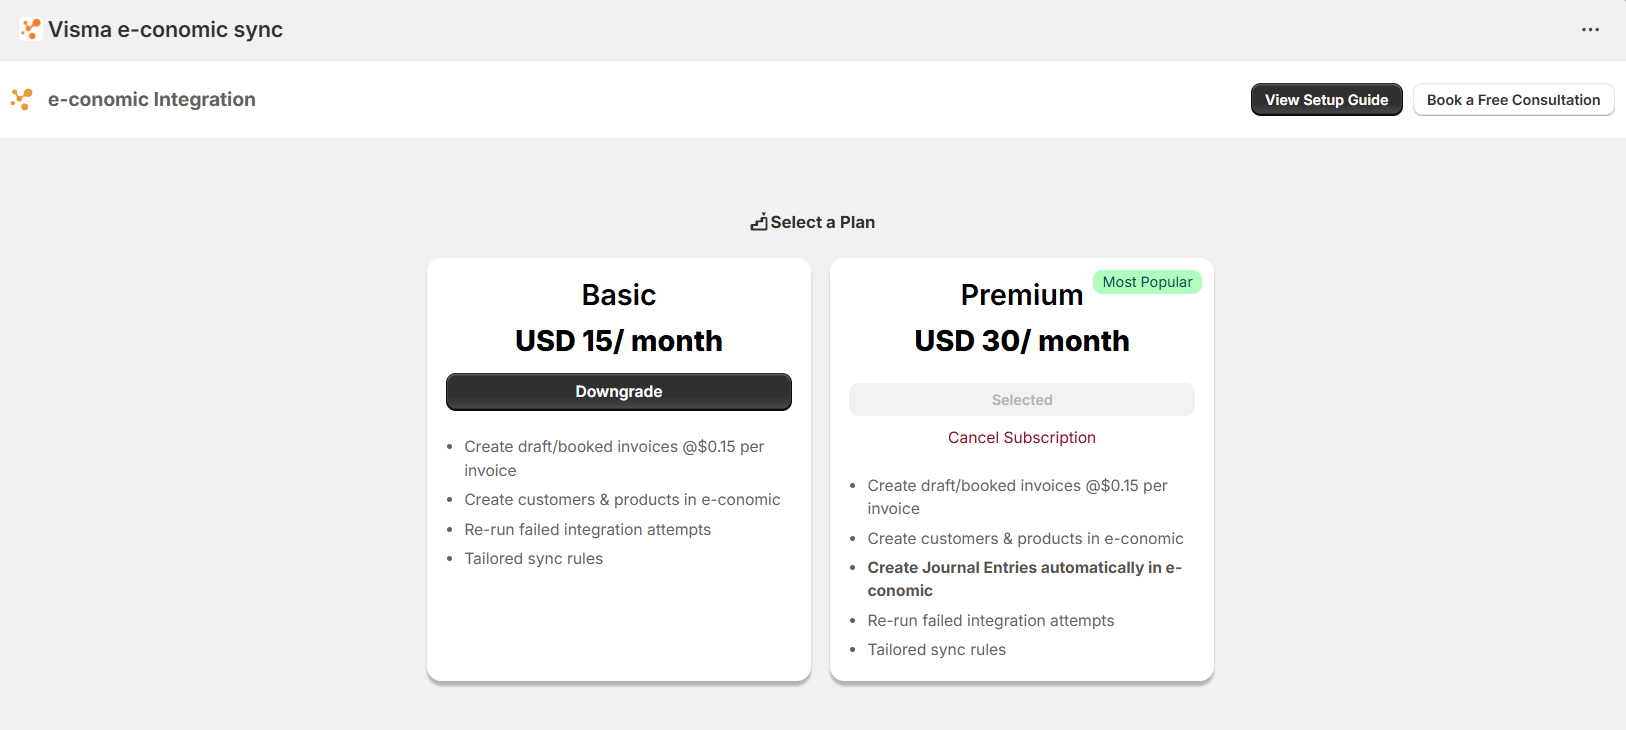Click Basic's Re-run failed integration attempts item
Viewport: 1626px width, 730px height.
point(587,530)
